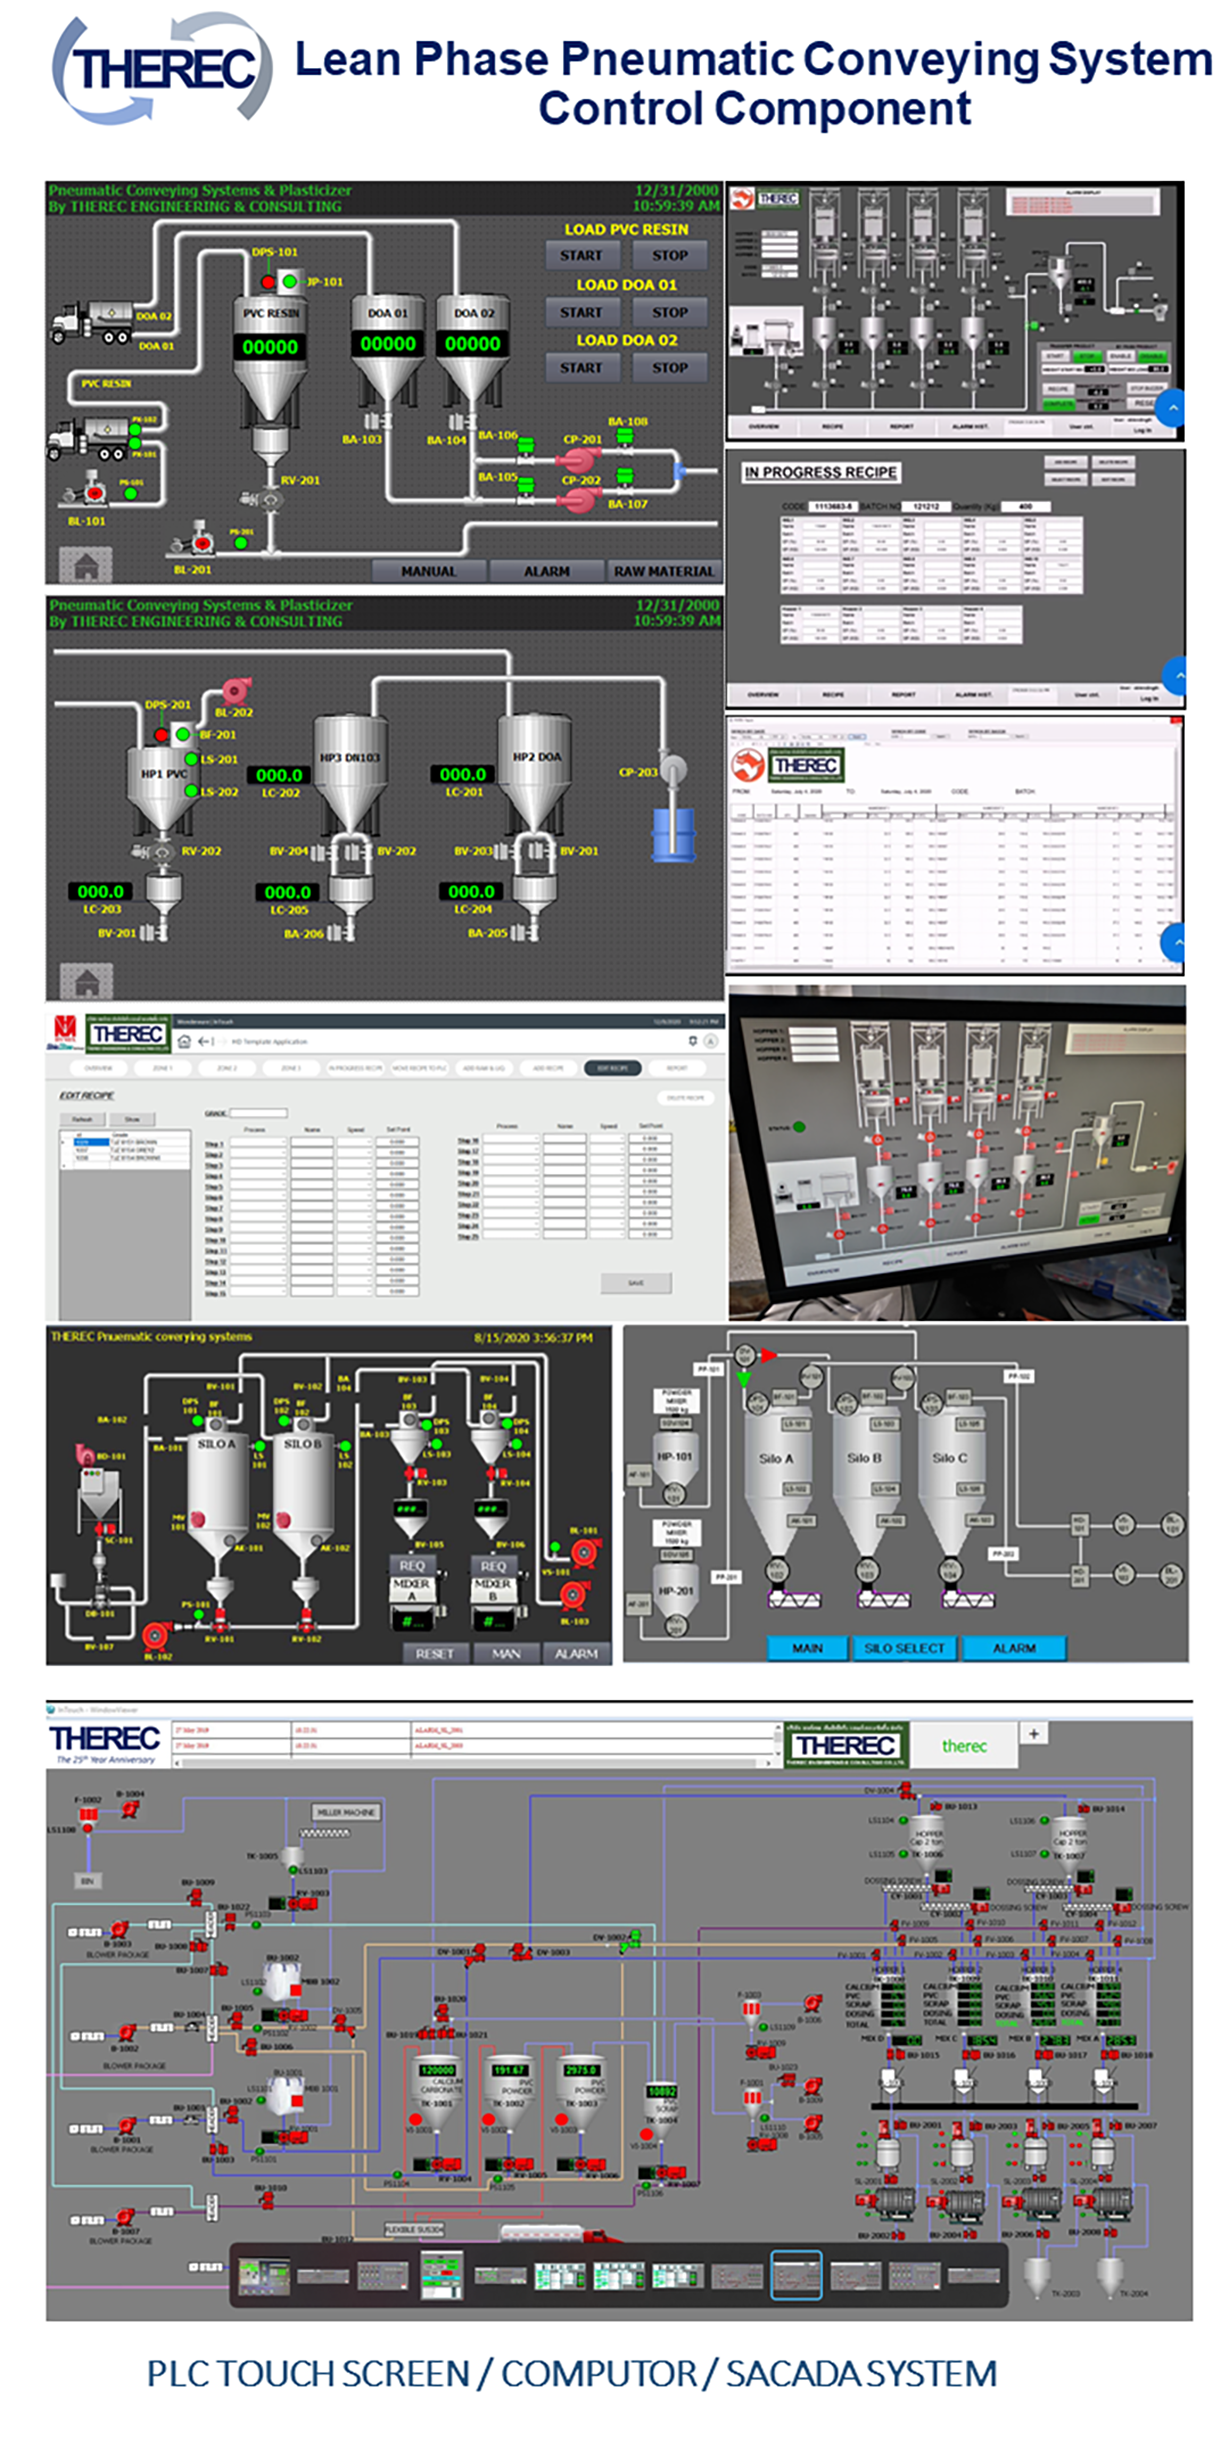Click the SILO SELECT button

(904, 1647)
